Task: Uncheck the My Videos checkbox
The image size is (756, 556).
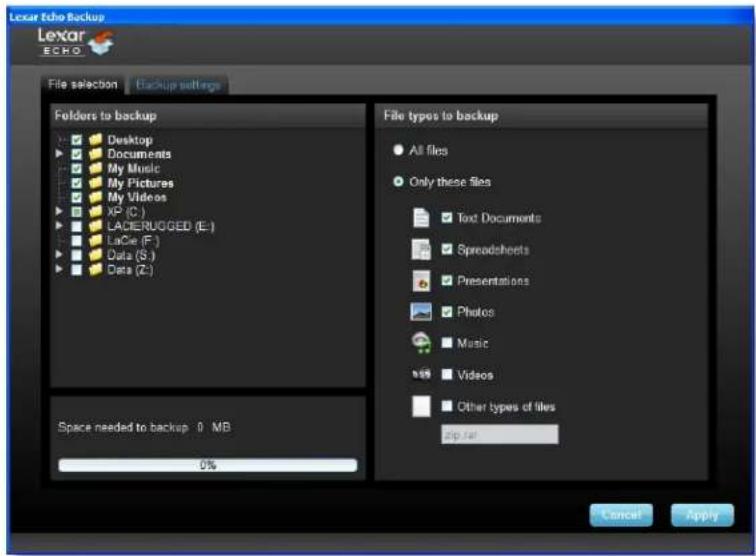Action: click(76, 198)
